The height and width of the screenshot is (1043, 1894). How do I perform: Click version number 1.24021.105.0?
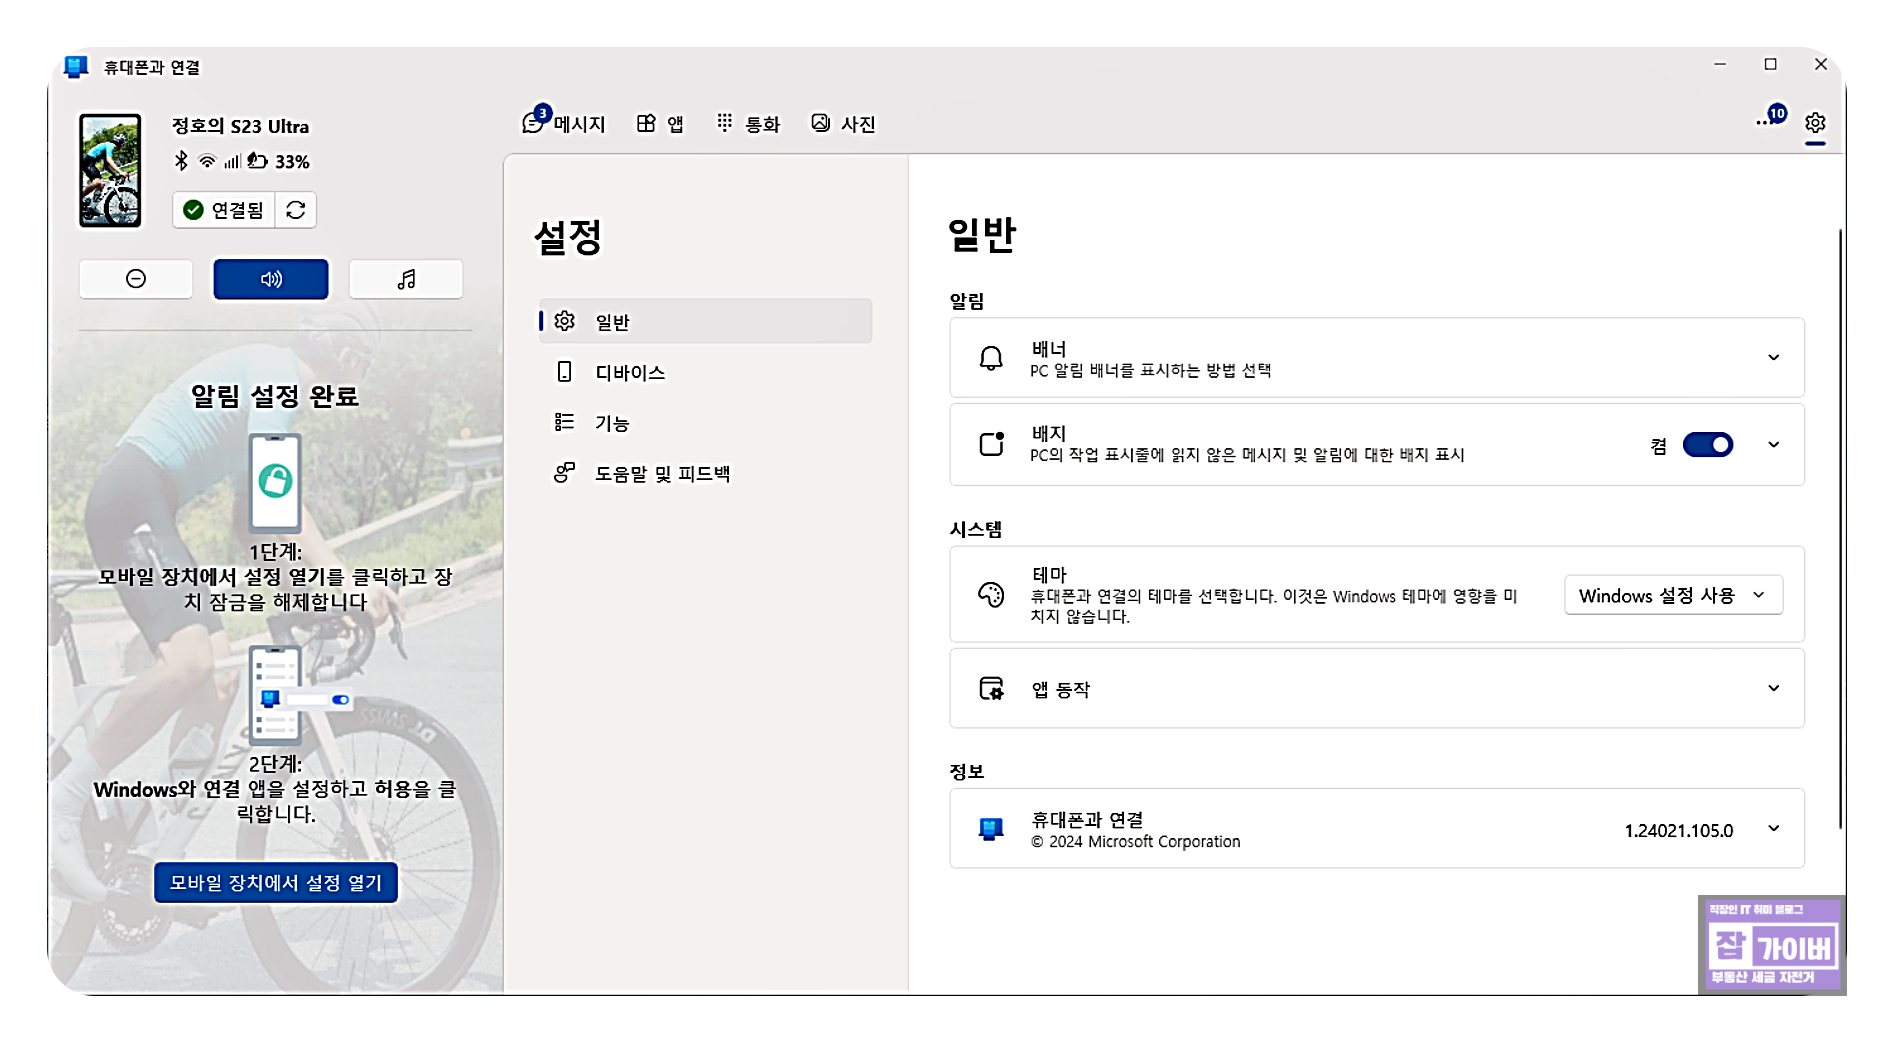click(1678, 830)
